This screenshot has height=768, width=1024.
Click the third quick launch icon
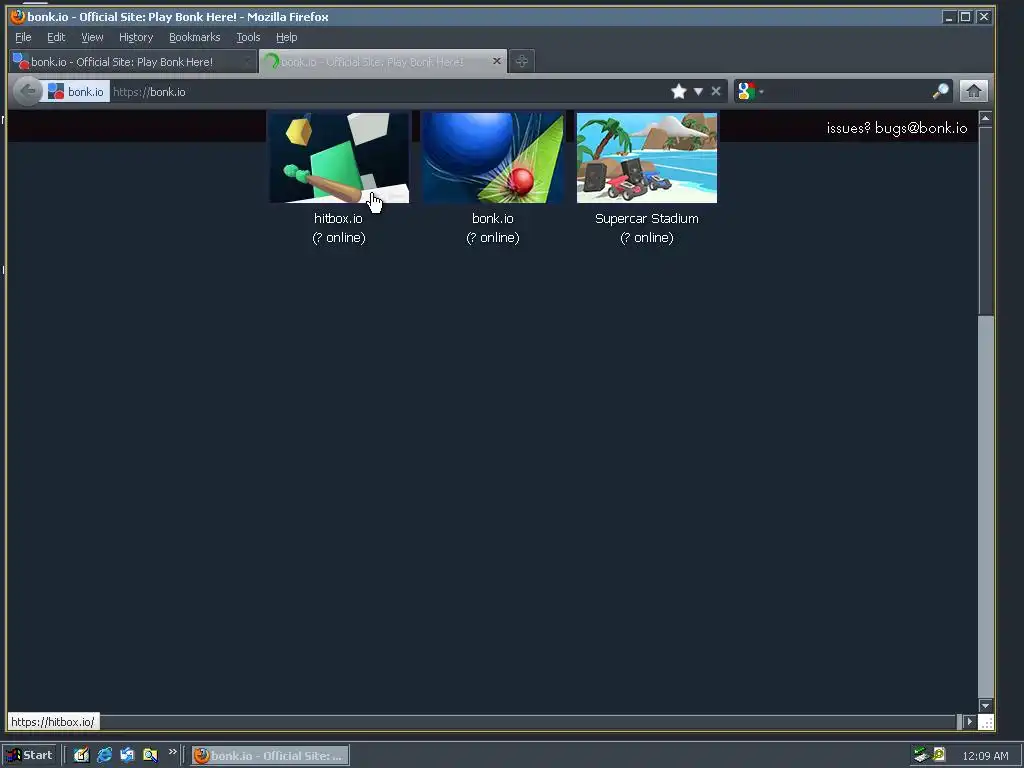click(127, 755)
